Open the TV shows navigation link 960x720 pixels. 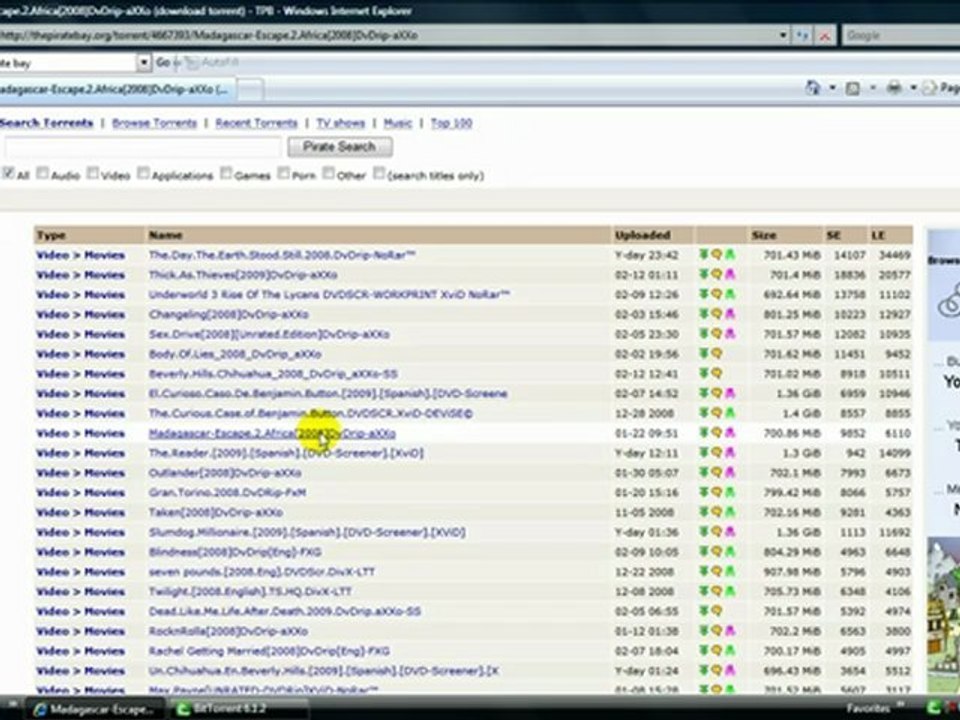click(341, 123)
